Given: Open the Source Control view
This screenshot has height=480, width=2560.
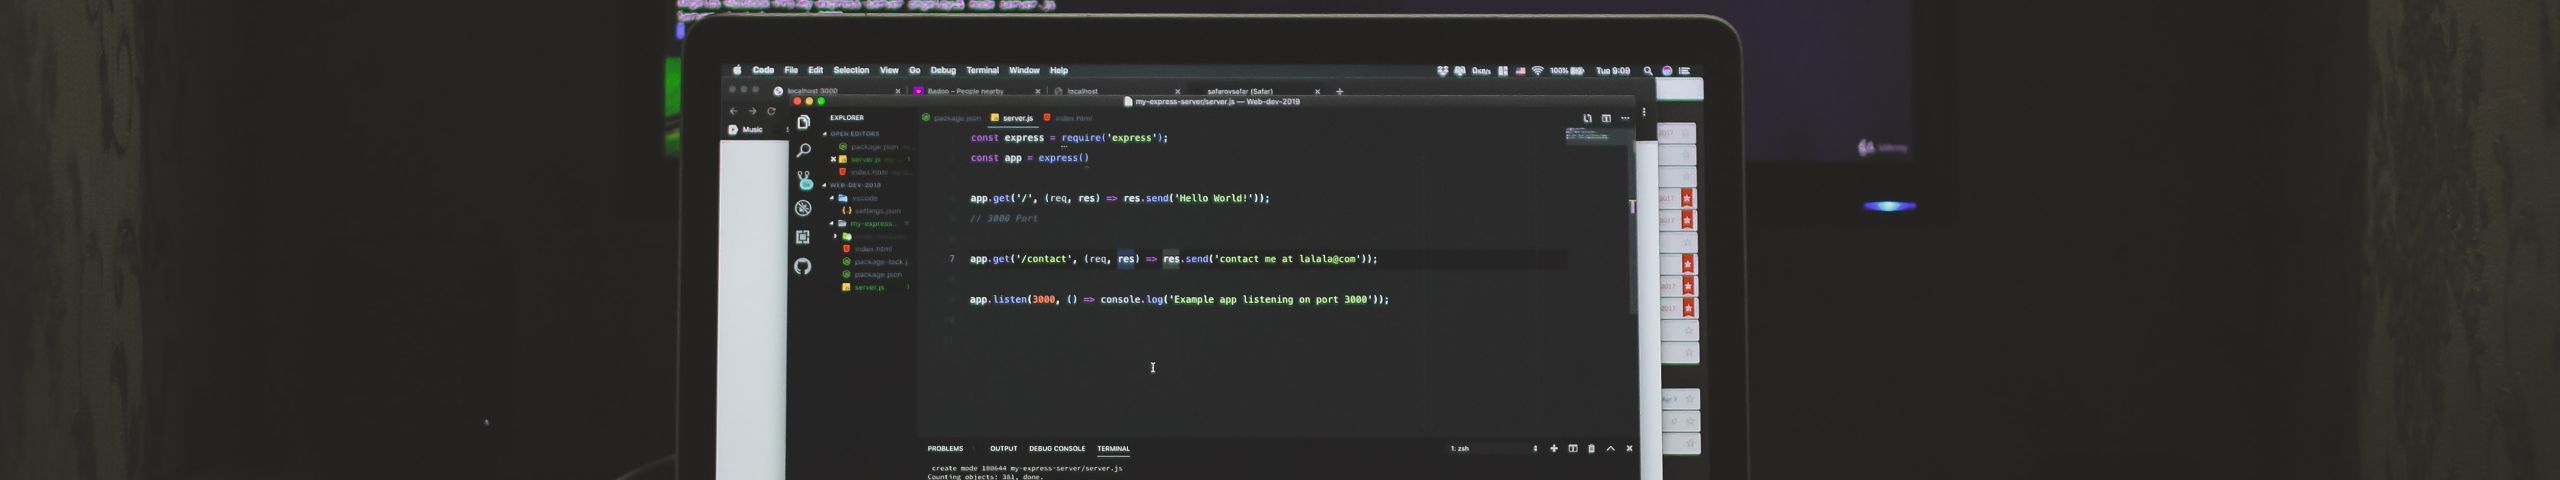Looking at the screenshot, I should (804, 180).
